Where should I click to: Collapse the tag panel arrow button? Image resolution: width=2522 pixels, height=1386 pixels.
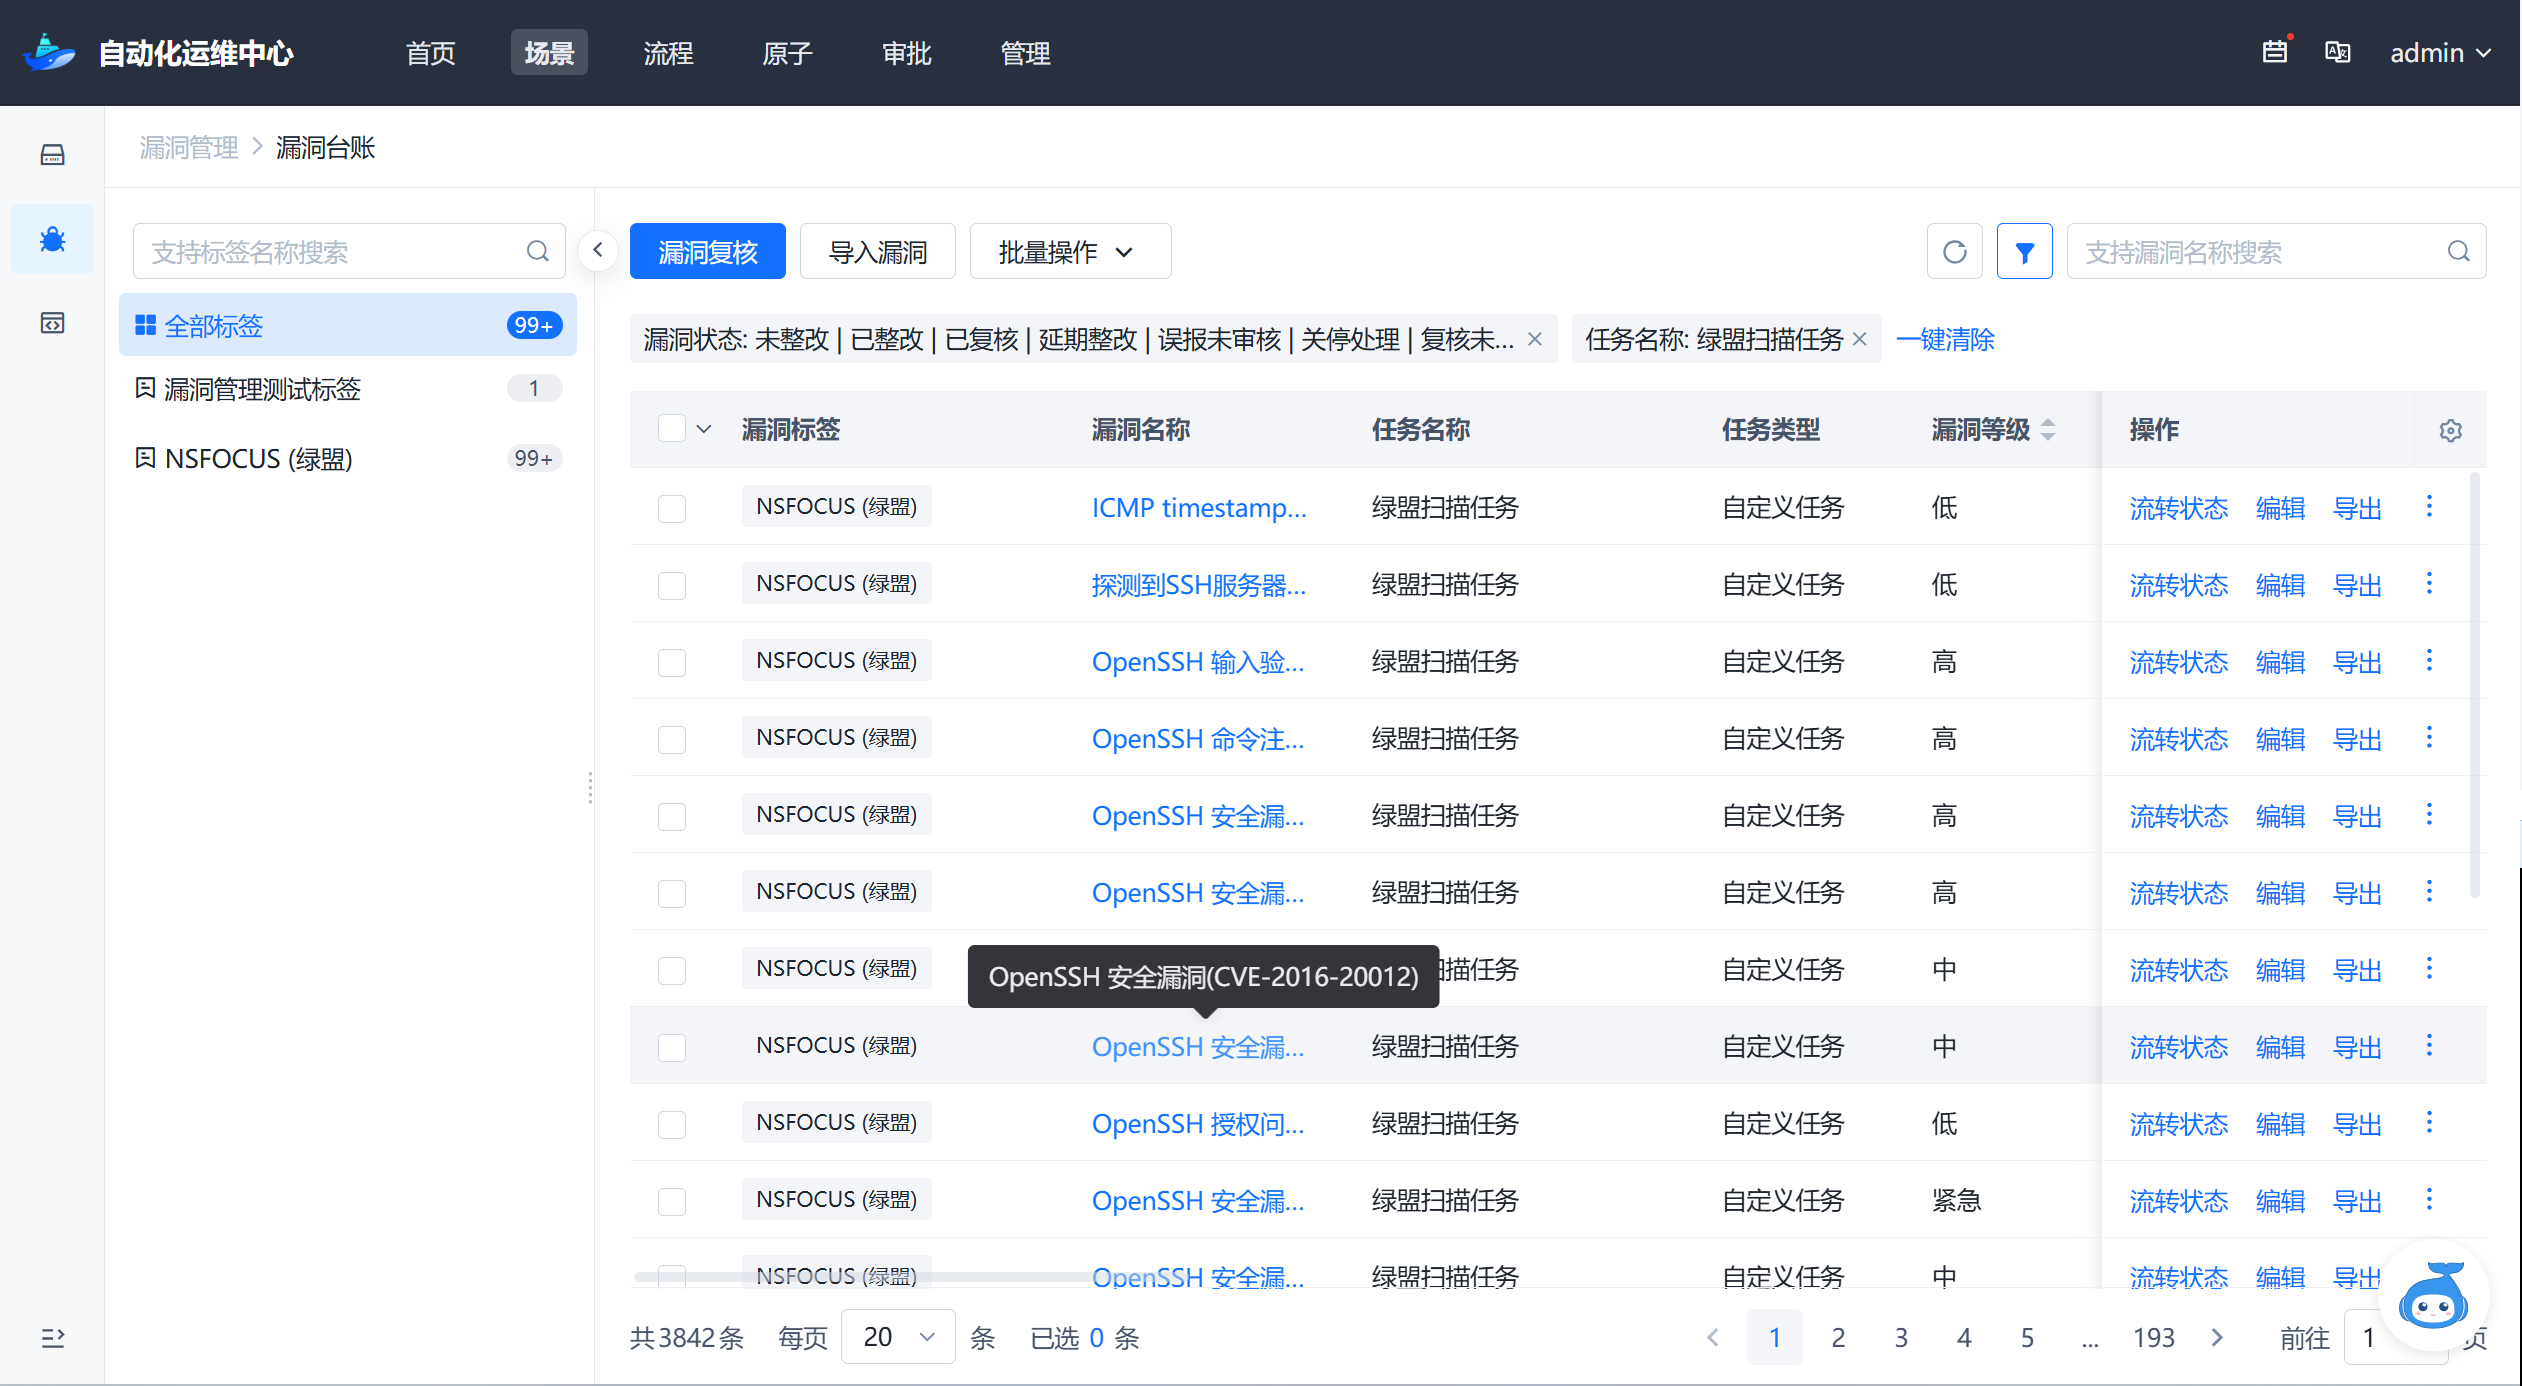[597, 249]
